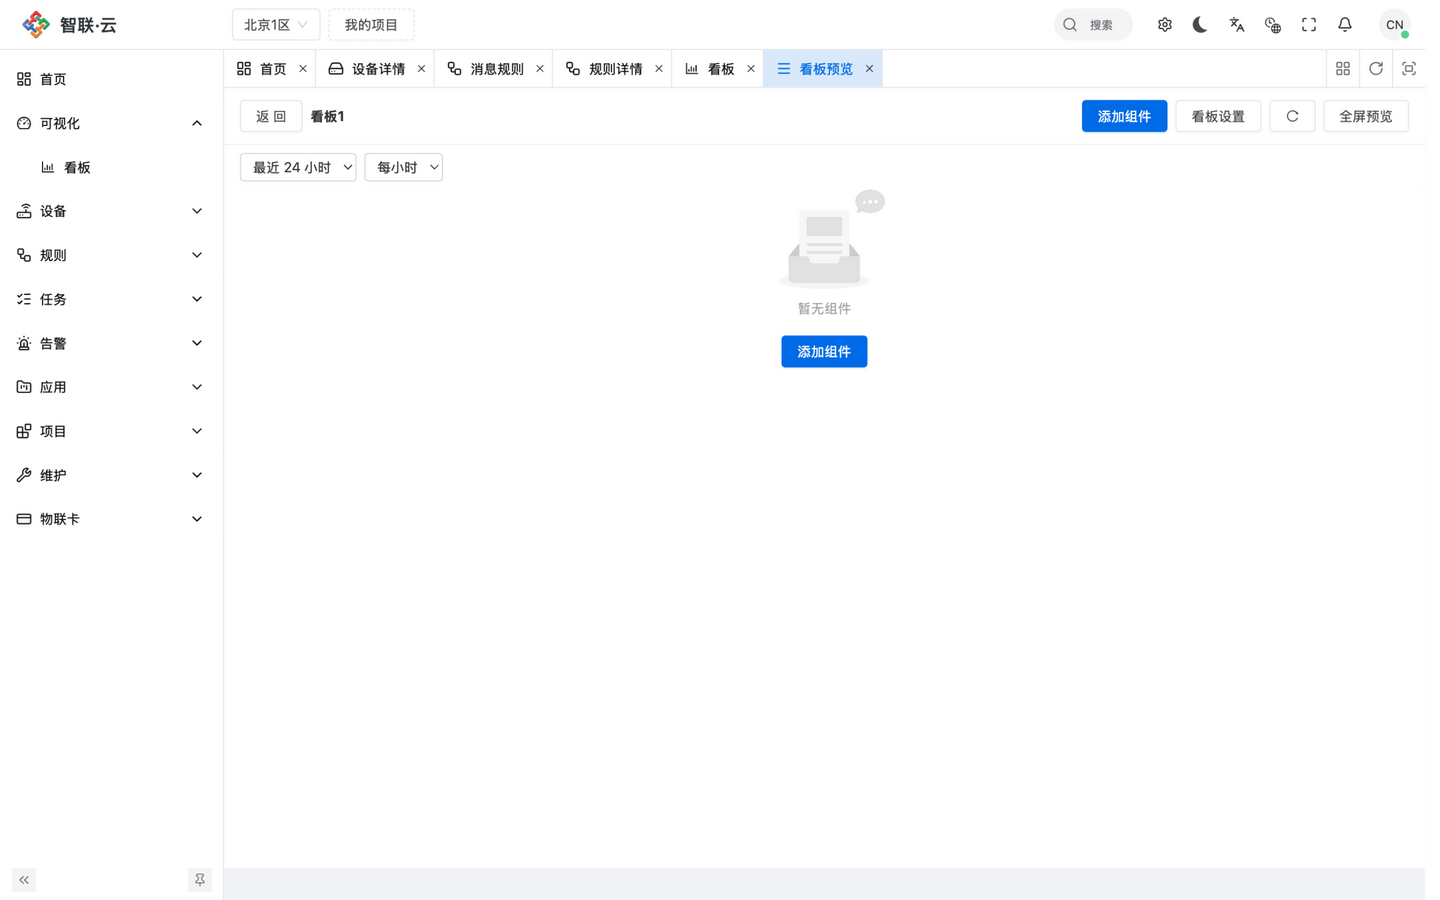Click the globe timezone icon

[x=1272, y=25]
